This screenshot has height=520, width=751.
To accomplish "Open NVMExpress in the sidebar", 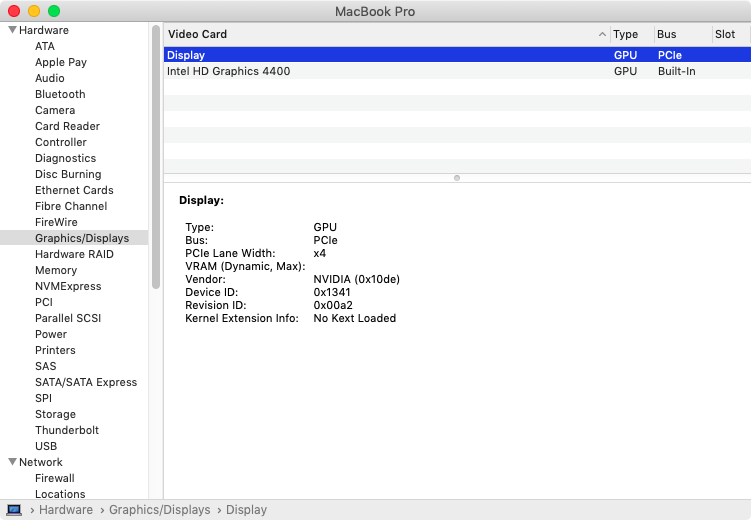I will tap(68, 286).
